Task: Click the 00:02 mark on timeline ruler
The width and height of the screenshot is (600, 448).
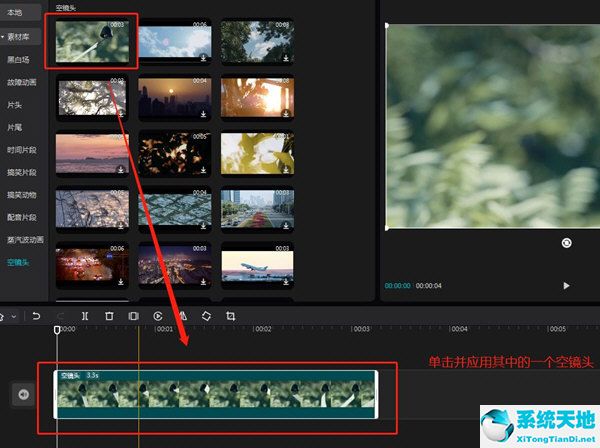Action: click(x=262, y=329)
